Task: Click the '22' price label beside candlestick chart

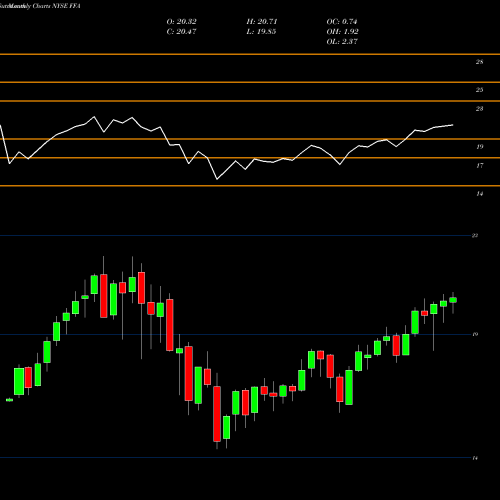Action: tap(475, 236)
